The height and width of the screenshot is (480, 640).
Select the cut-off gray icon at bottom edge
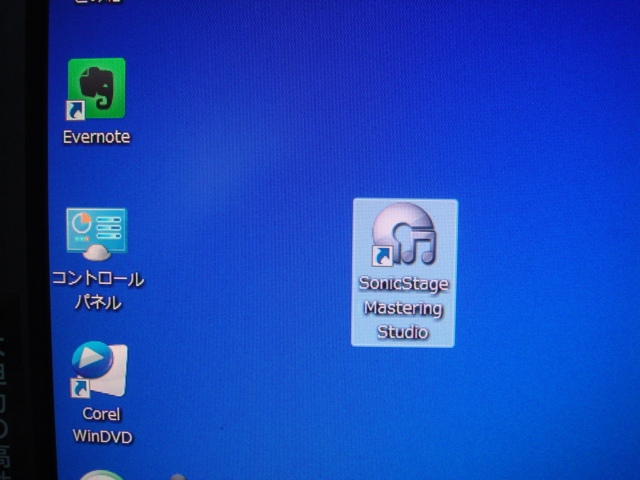coord(178,476)
